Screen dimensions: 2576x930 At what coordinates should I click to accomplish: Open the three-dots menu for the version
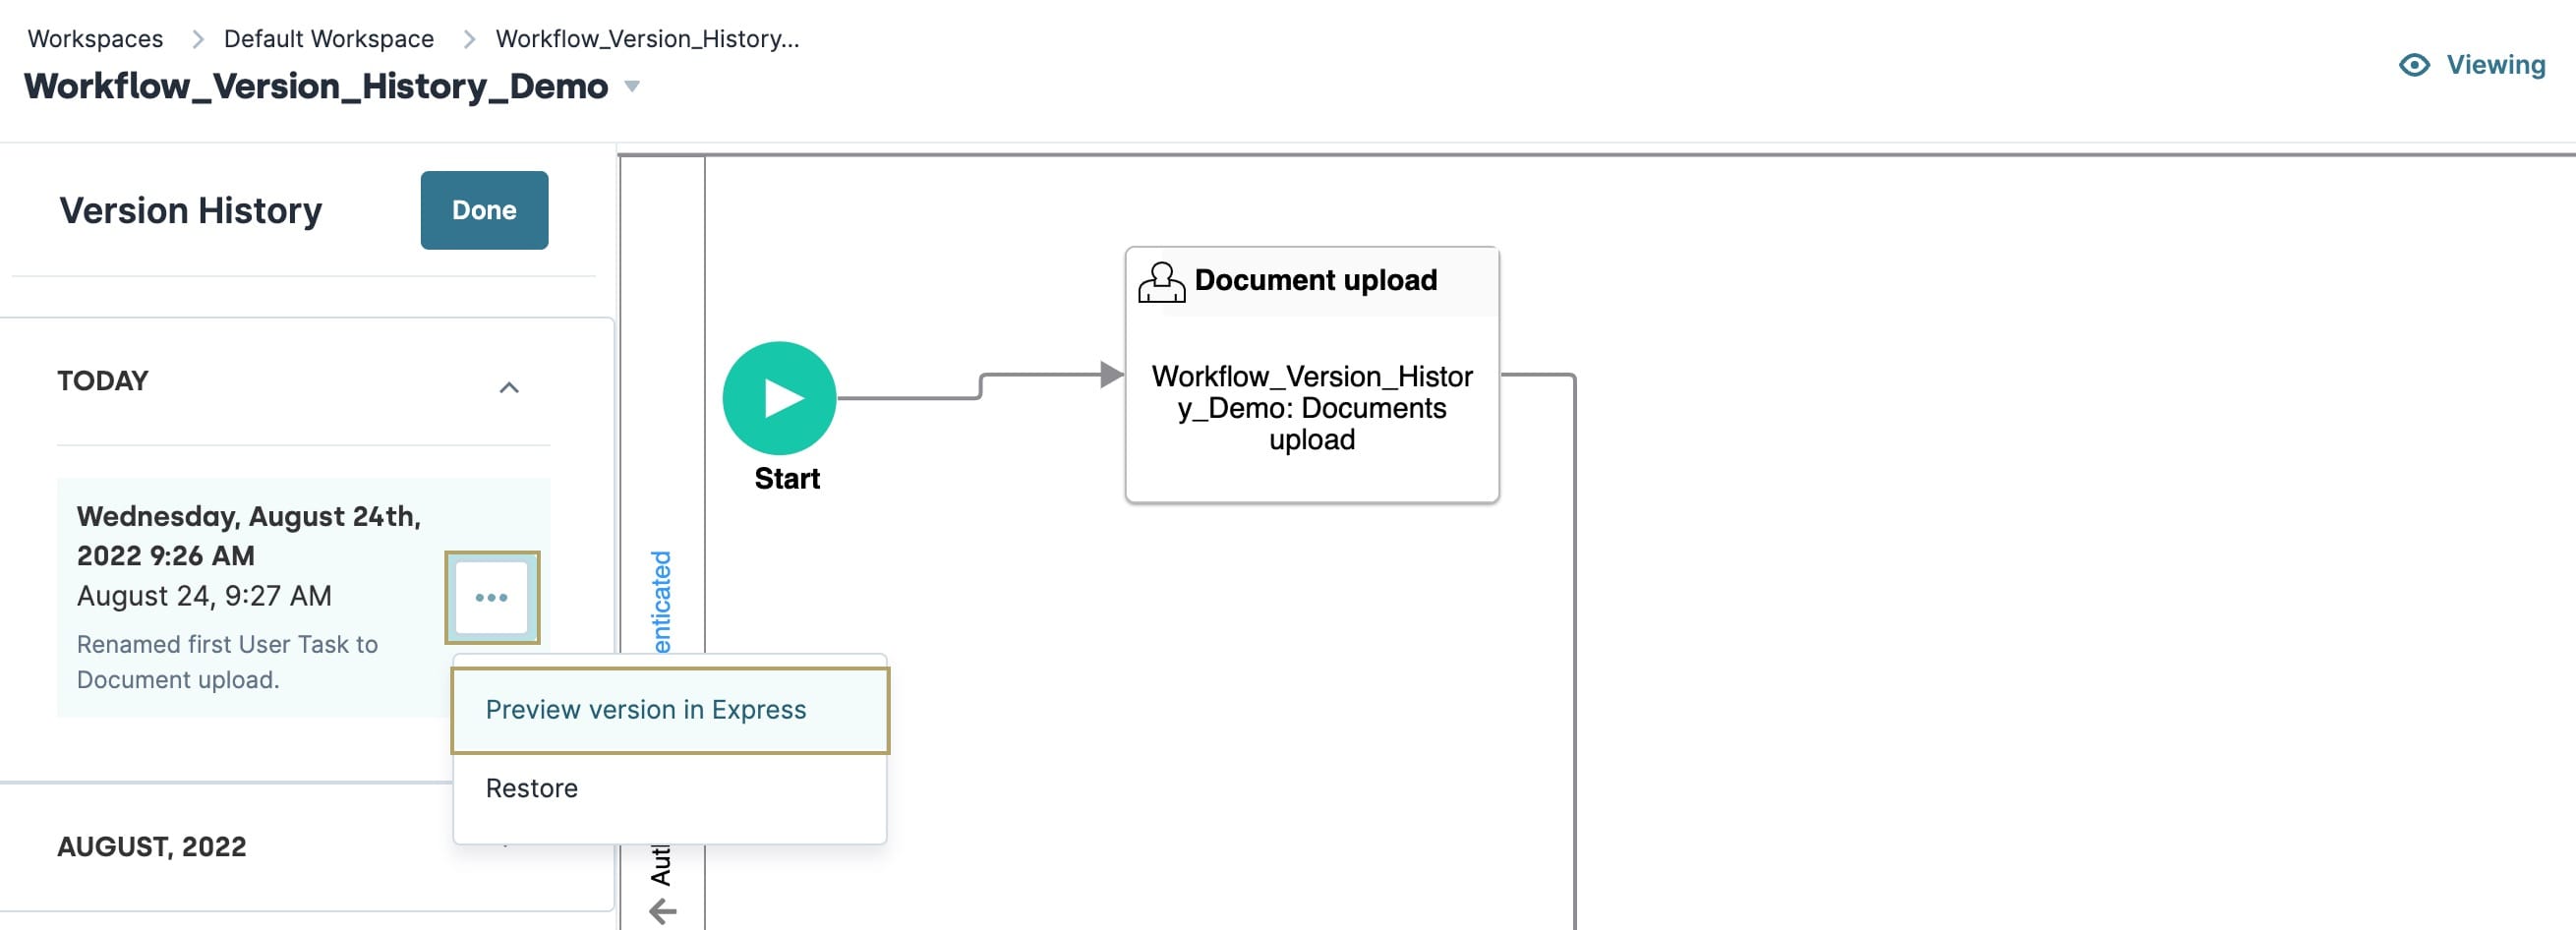point(492,597)
